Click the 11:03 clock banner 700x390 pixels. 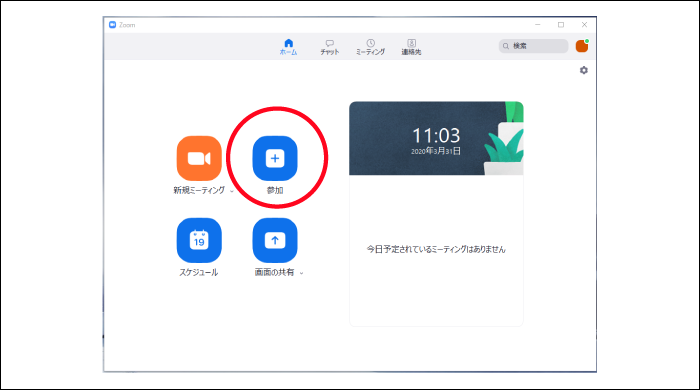[x=436, y=138]
